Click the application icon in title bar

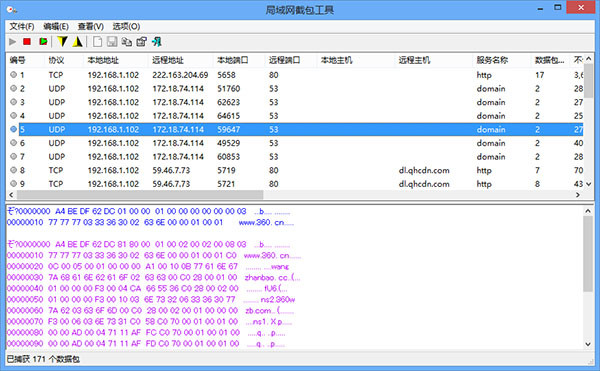(11, 9)
